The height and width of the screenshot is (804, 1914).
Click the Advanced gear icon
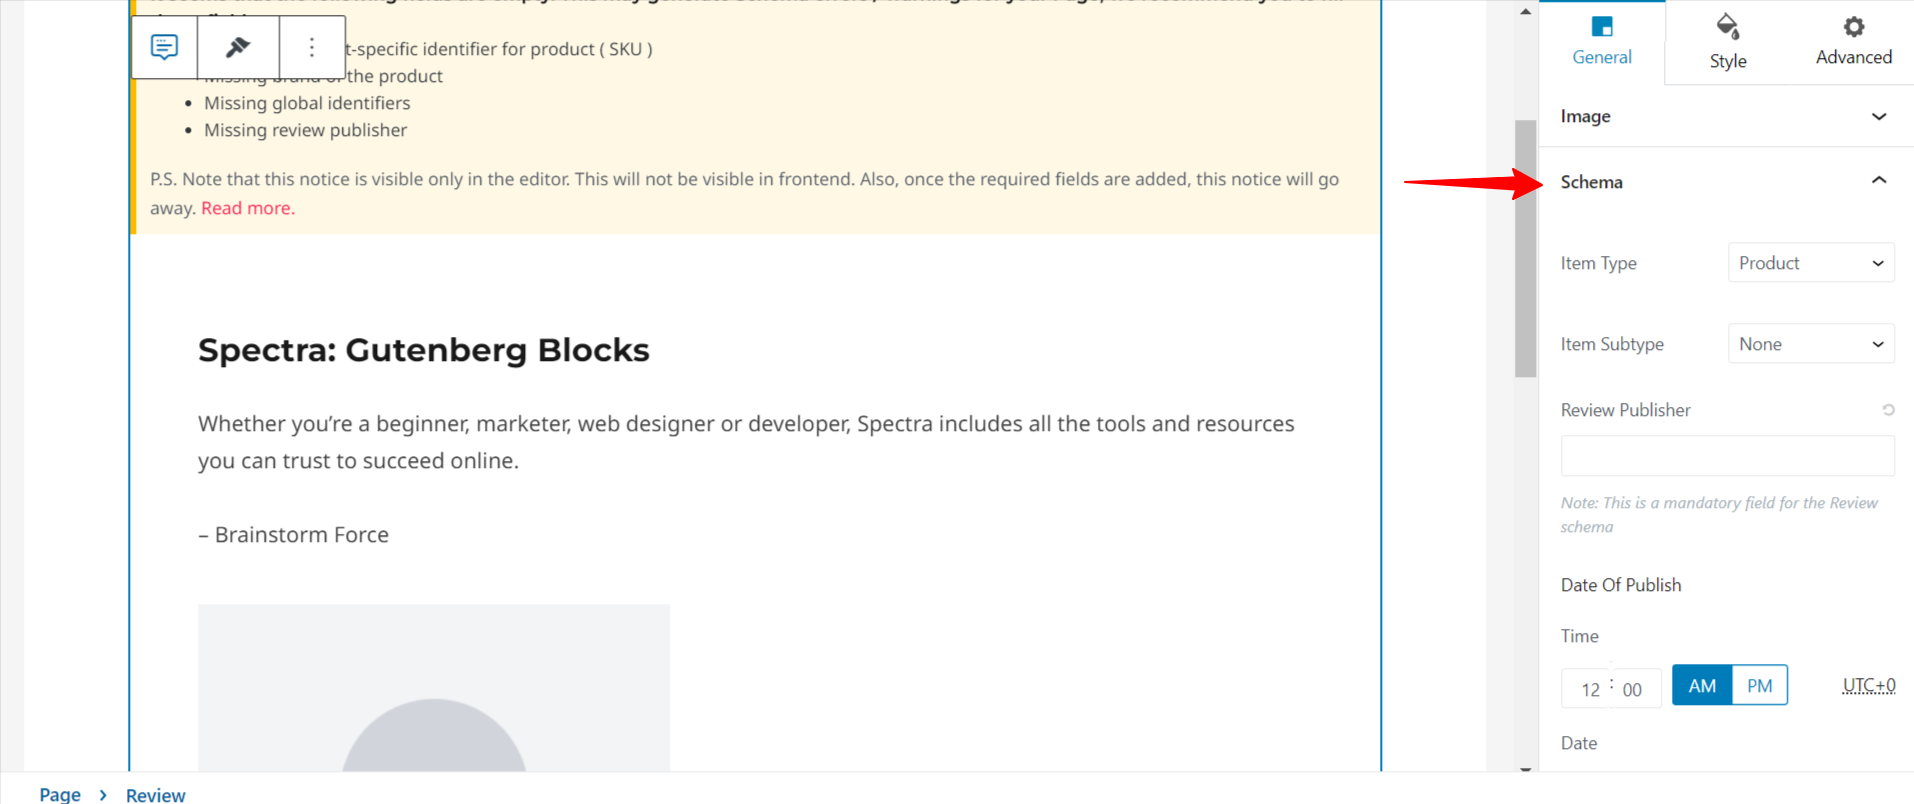pos(1853,27)
